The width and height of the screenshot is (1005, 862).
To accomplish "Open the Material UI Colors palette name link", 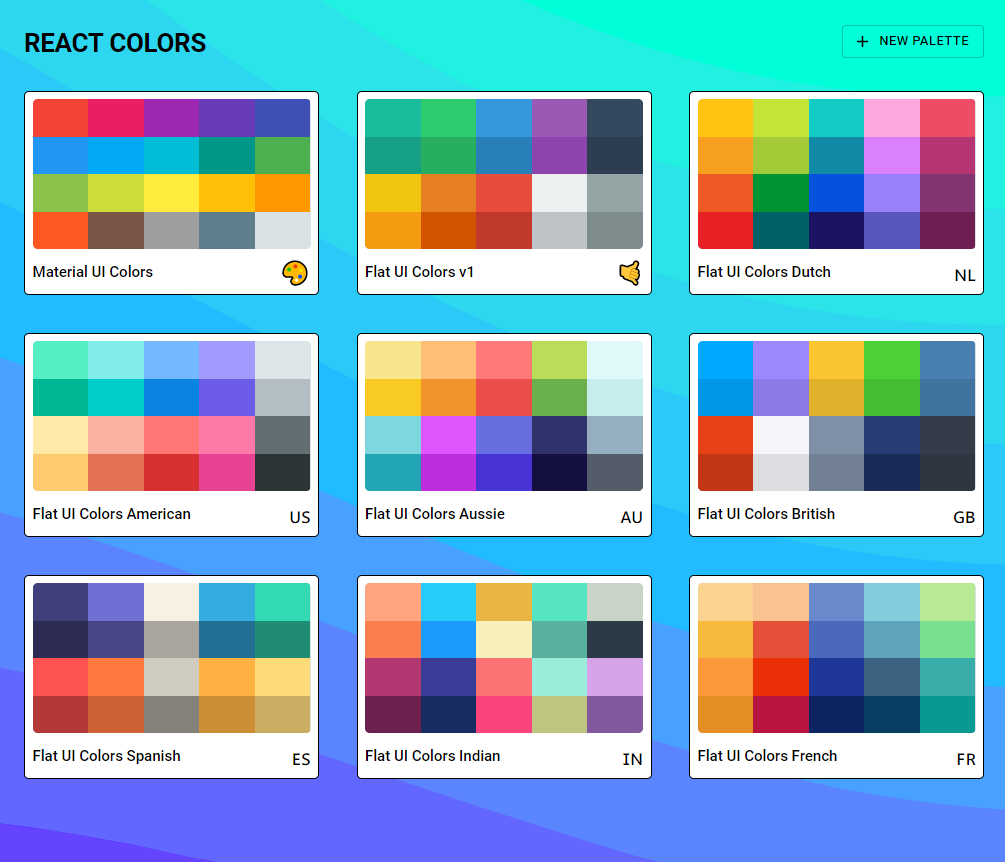I will click(x=93, y=271).
